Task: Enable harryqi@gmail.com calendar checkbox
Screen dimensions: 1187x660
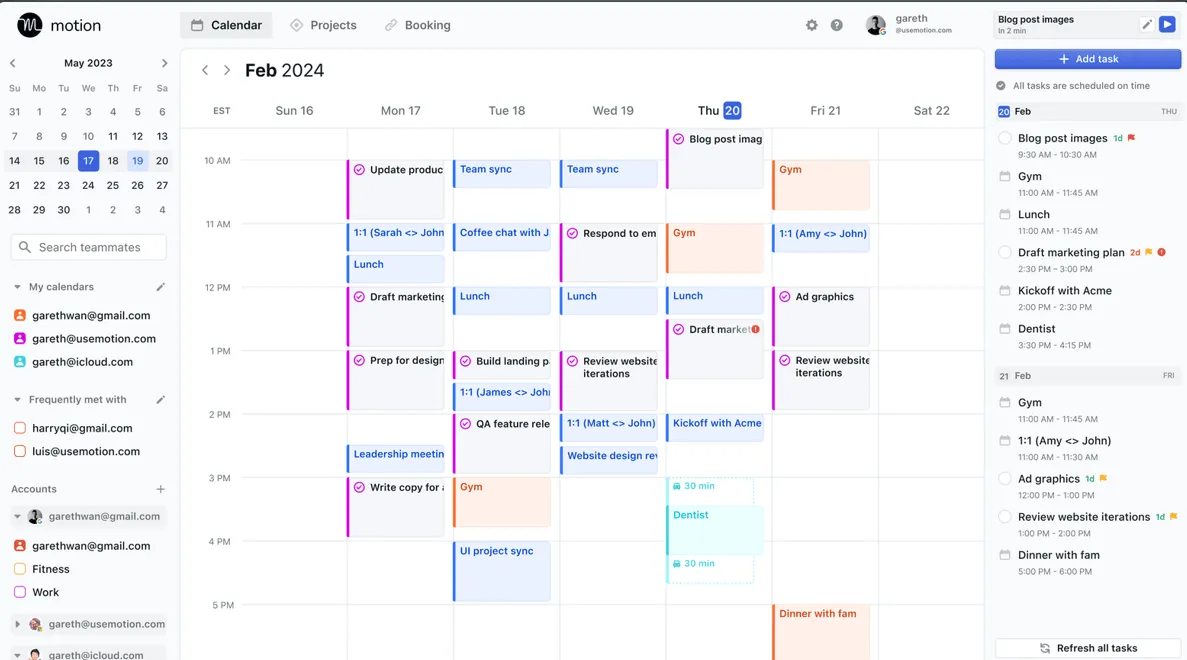Action: click(20, 428)
